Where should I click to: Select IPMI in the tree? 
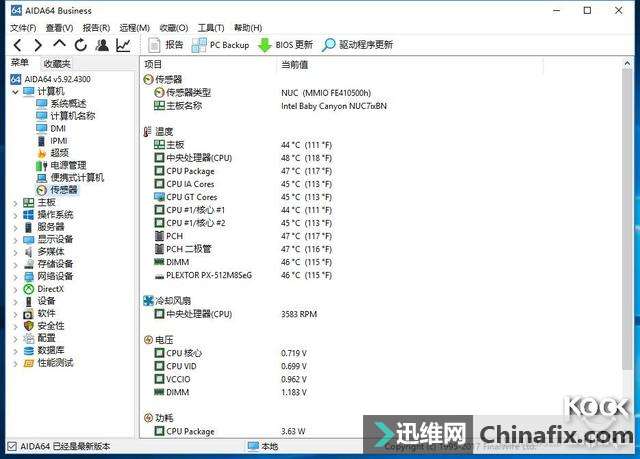pos(52,141)
